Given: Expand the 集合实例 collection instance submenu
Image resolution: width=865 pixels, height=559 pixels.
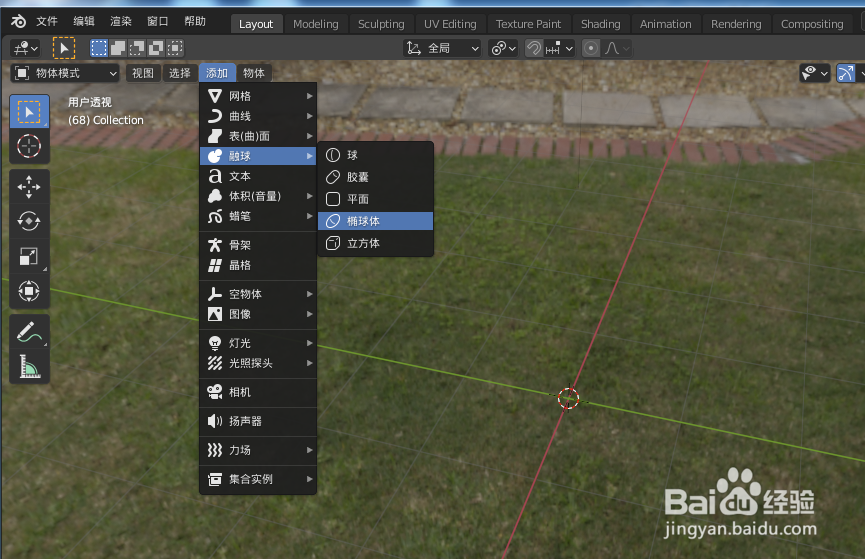Looking at the screenshot, I should click(258, 479).
